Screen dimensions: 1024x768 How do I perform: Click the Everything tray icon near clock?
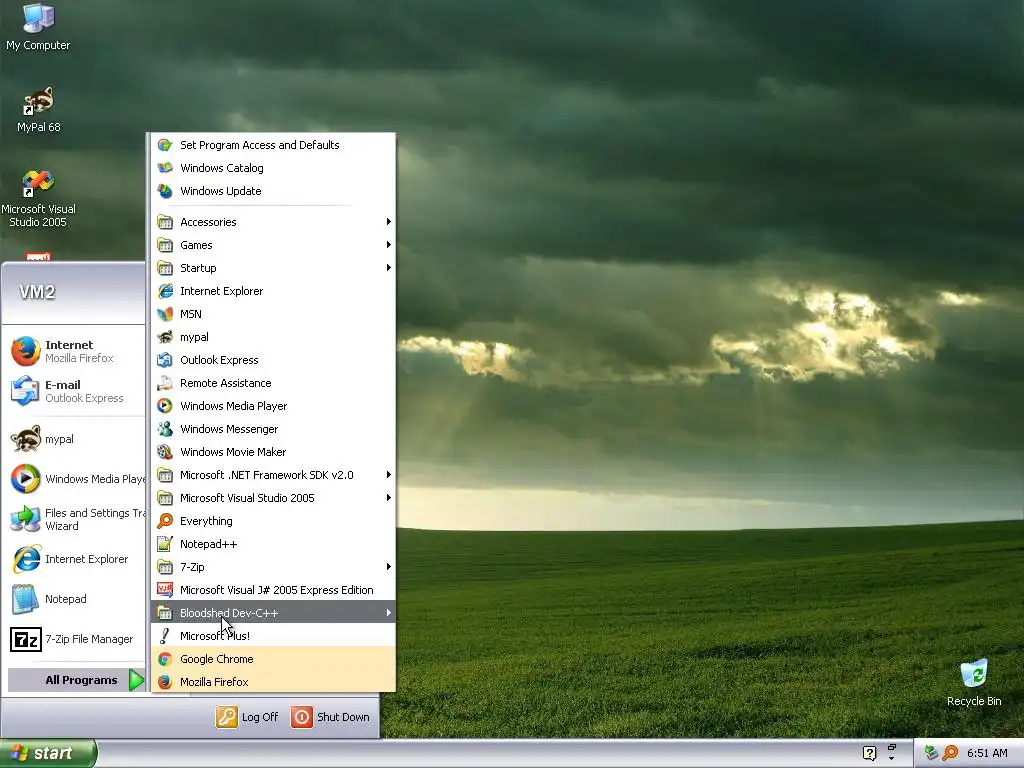tap(951, 753)
